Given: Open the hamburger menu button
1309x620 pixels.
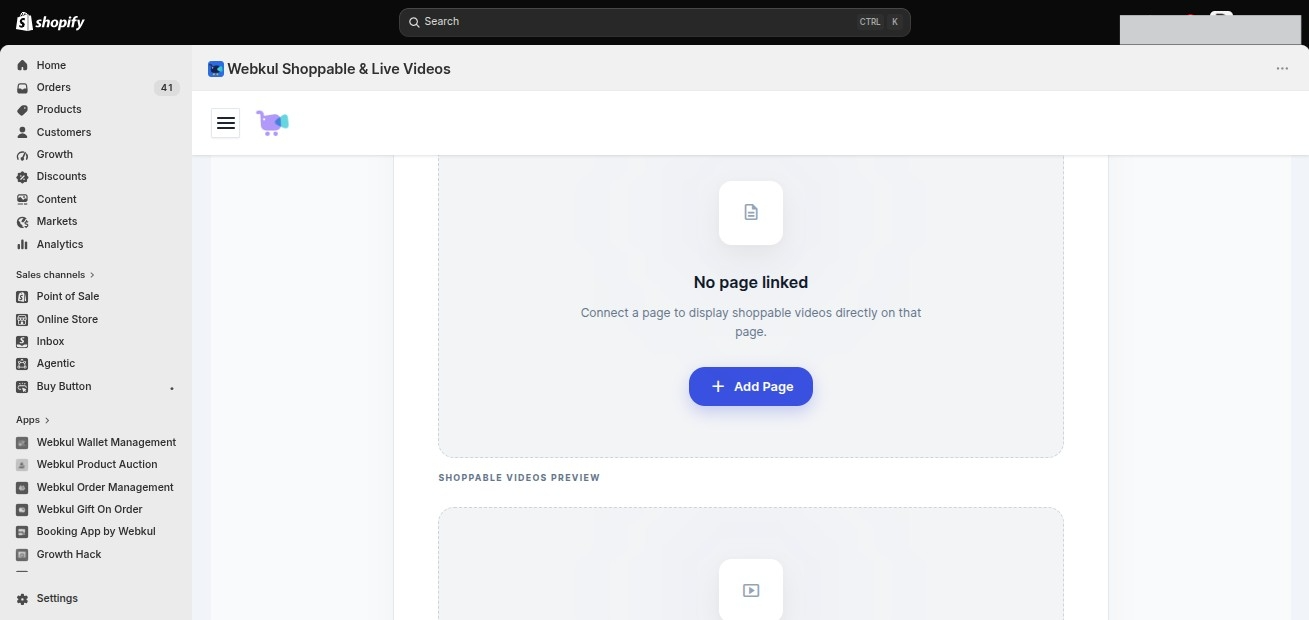Looking at the screenshot, I should (226, 122).
